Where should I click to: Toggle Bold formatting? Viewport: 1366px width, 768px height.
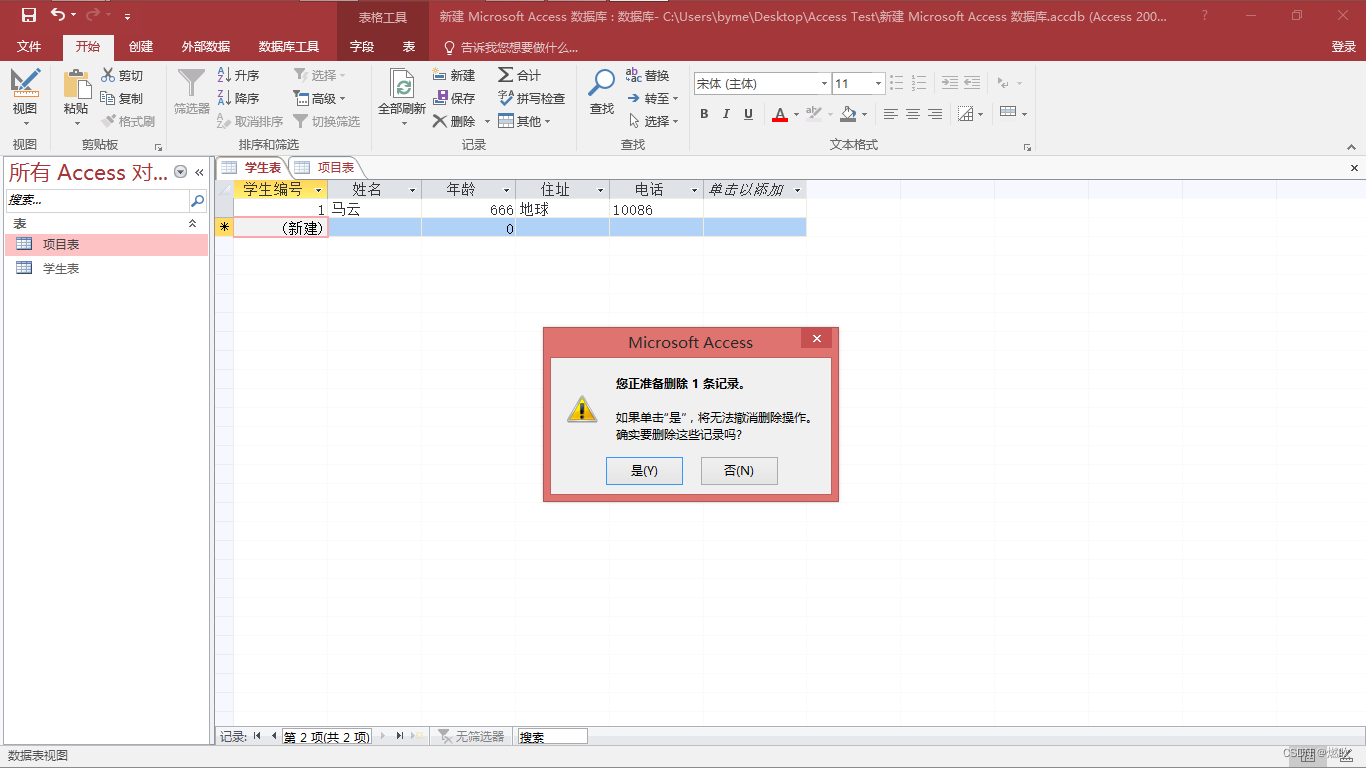click(704, 114)
